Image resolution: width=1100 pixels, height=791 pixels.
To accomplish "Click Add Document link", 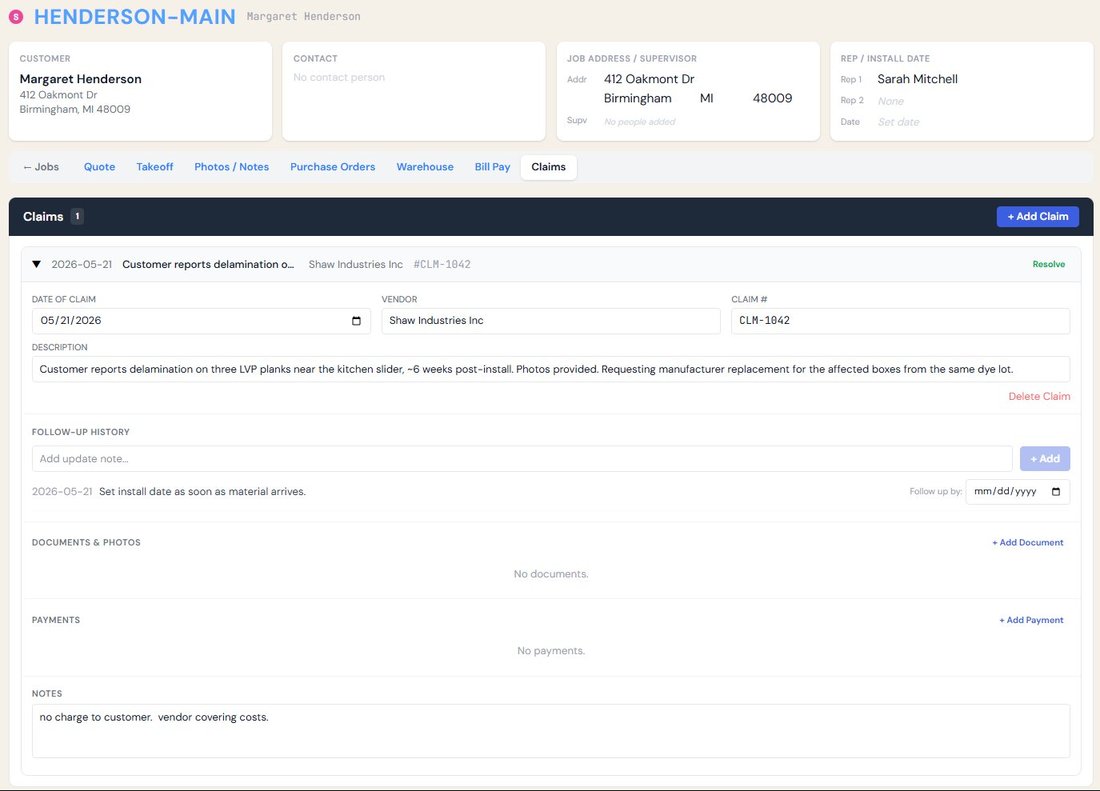I will click(1028, 543).
